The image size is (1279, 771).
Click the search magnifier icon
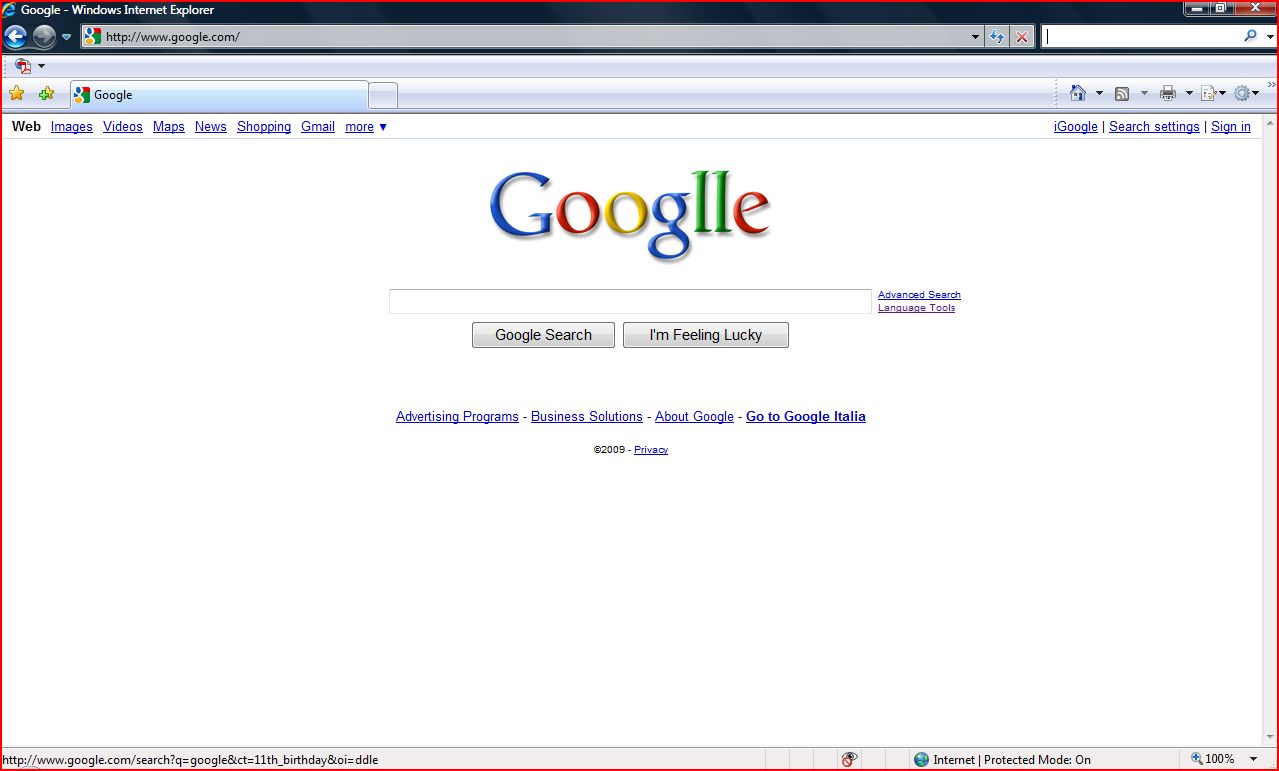[x=1251, y=36]
